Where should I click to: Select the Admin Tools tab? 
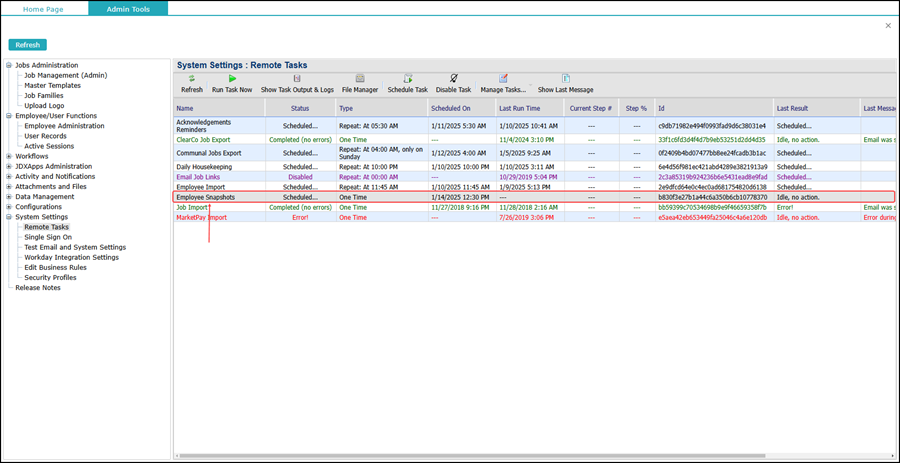pos(127,8)
